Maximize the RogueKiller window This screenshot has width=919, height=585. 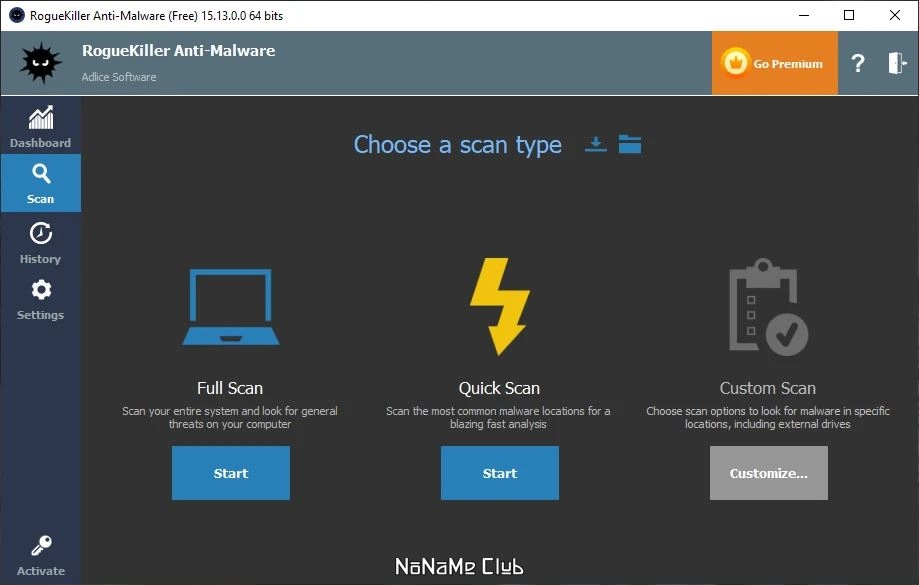pos(849,15)
